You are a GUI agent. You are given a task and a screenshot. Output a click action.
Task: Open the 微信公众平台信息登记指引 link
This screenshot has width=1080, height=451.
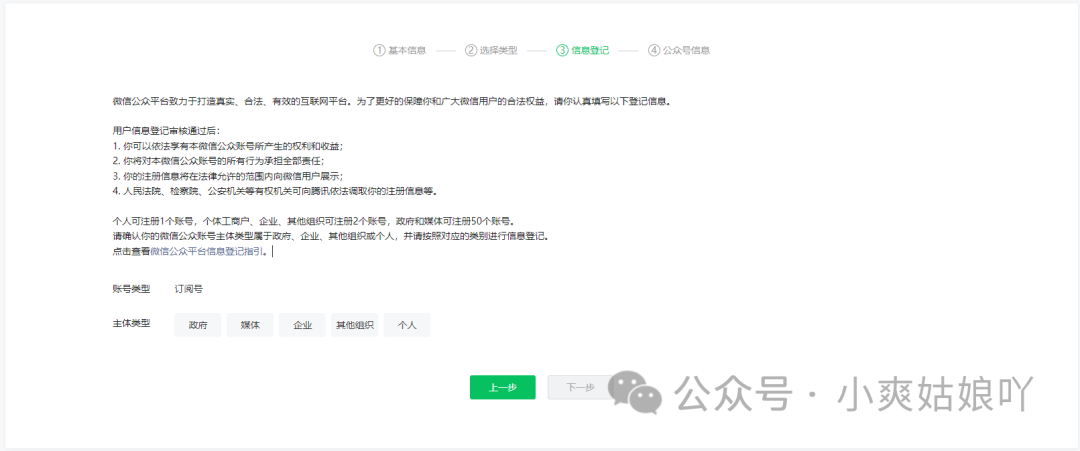[x=205, y=252]
